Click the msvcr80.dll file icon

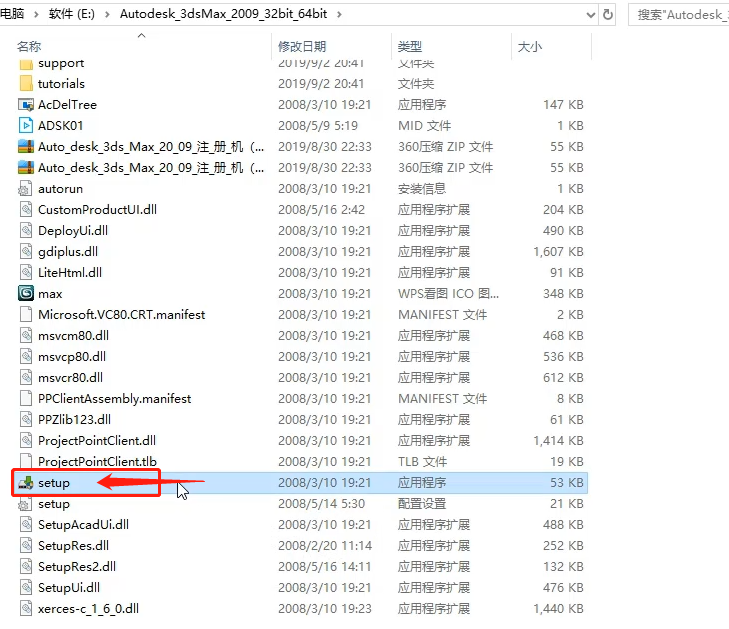pyautogui.click(x=26, y=377)
